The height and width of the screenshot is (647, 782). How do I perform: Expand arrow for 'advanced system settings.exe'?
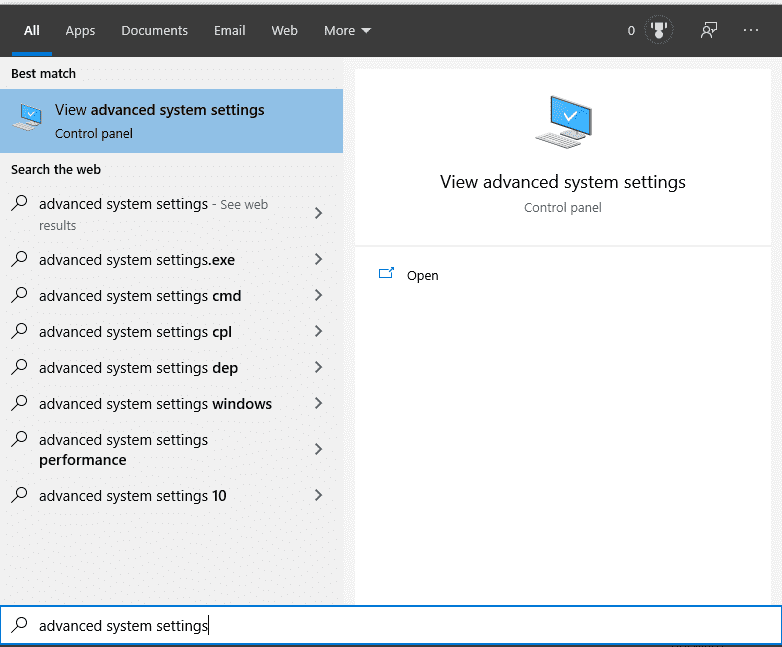(x=318, y=259)
